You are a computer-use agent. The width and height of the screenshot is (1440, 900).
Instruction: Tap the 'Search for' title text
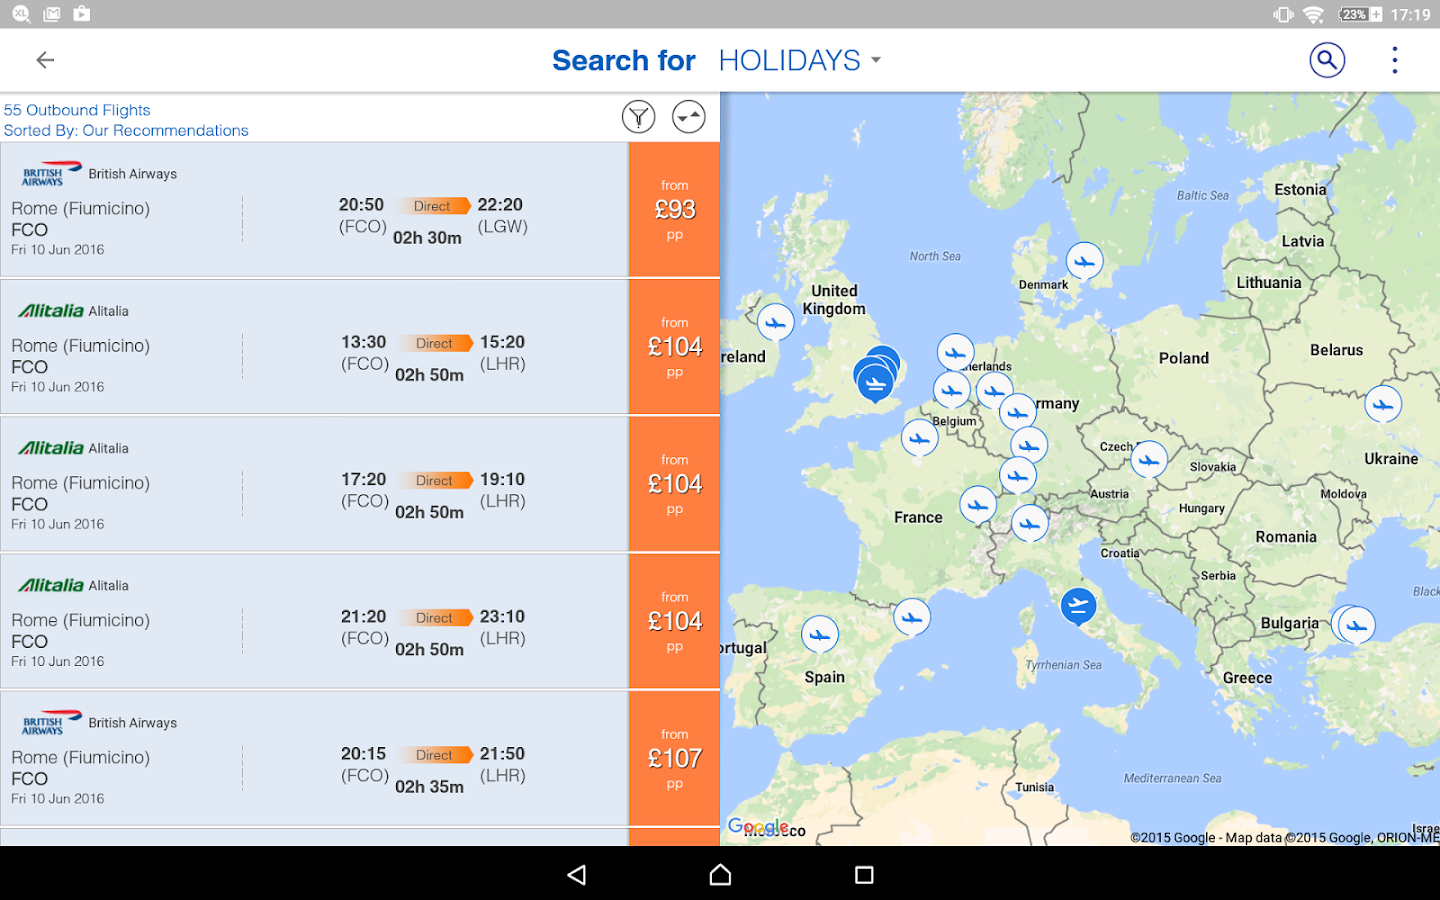[624, 60]
